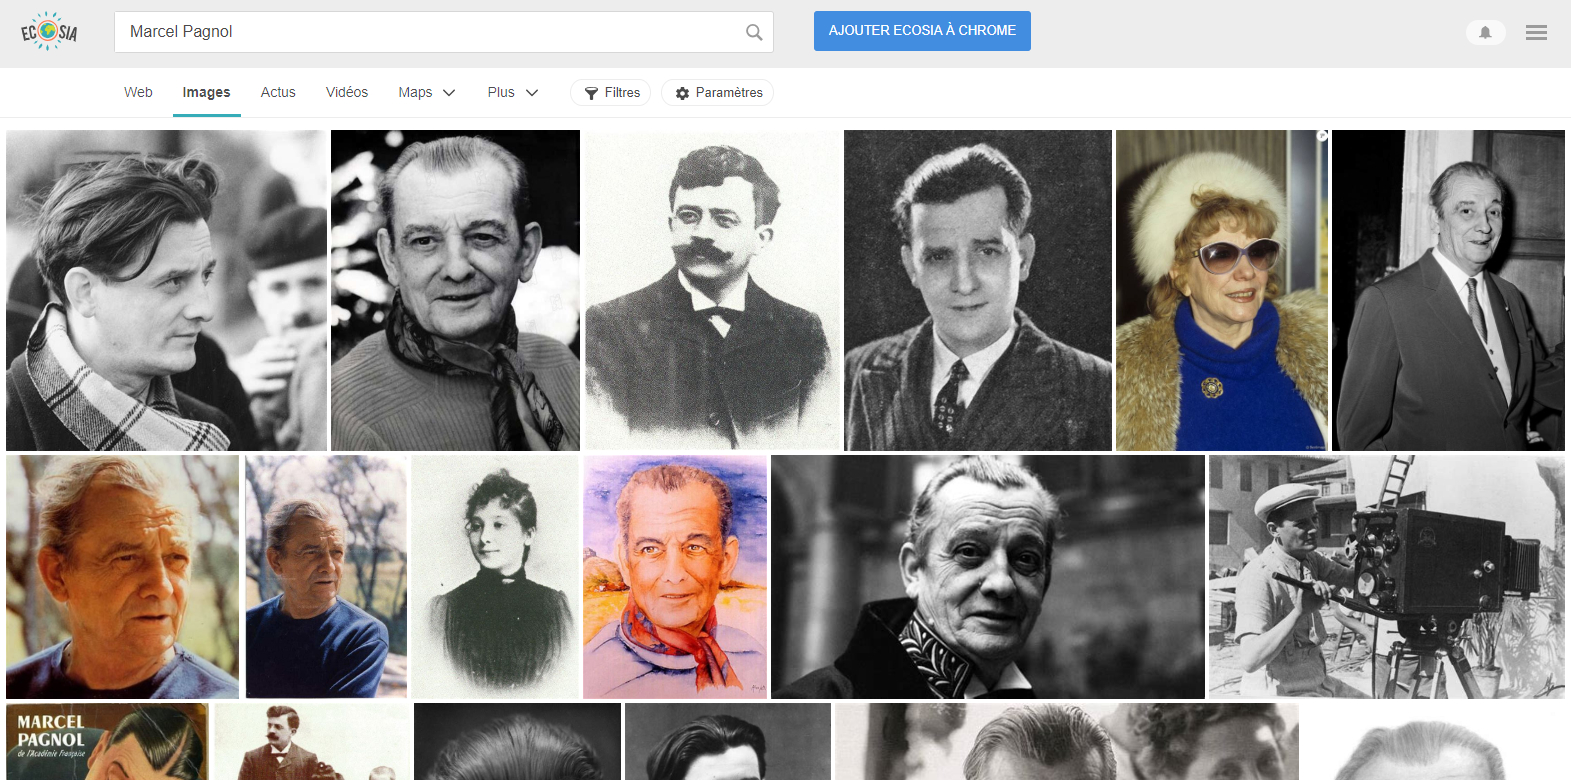Open the photo of cameraman with film camera

1386,577
